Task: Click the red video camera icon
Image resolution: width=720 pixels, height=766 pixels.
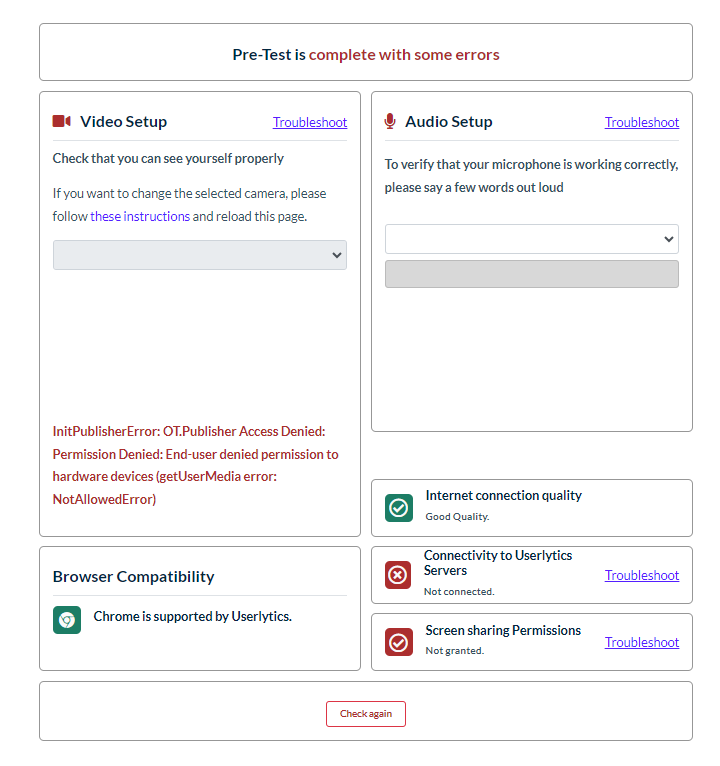Action: click(62, 121)
